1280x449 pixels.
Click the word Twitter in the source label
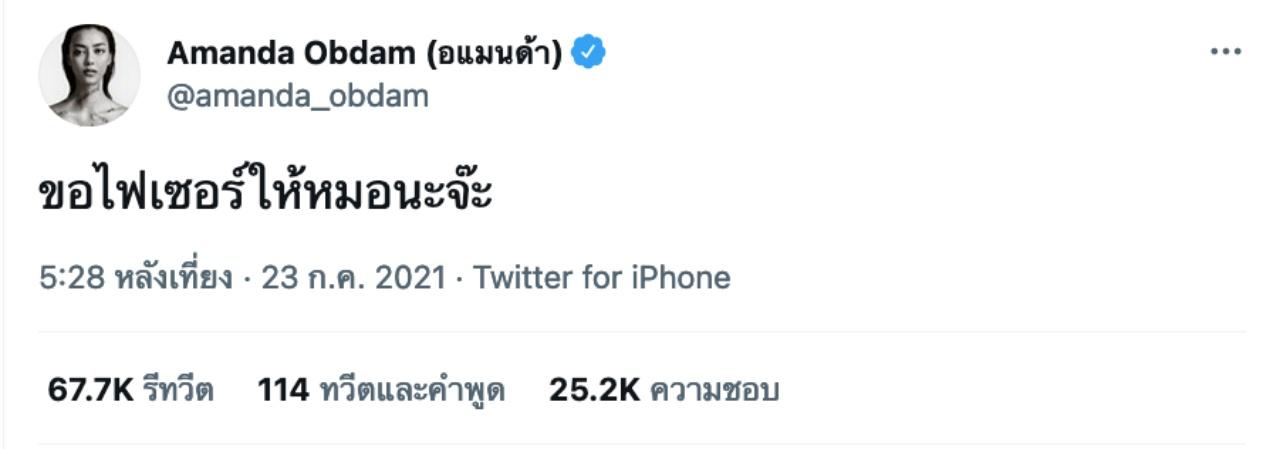tap(523, 277)
